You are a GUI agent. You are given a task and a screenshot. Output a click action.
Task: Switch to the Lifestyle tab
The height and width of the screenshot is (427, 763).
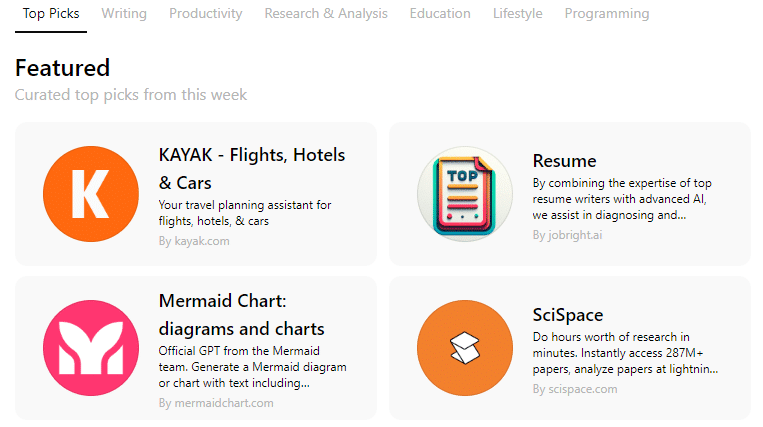[x=518, y=14]
